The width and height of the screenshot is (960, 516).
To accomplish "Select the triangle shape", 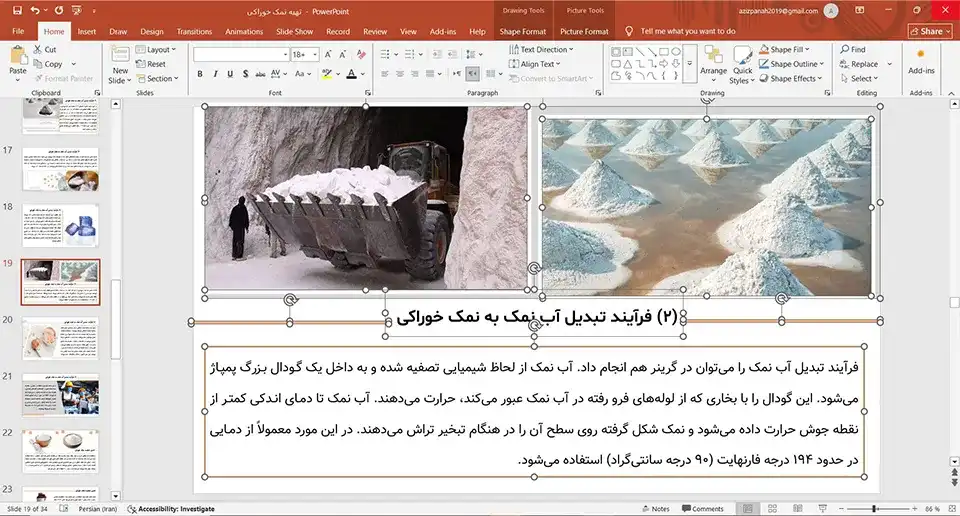I will tap(628, 64).
